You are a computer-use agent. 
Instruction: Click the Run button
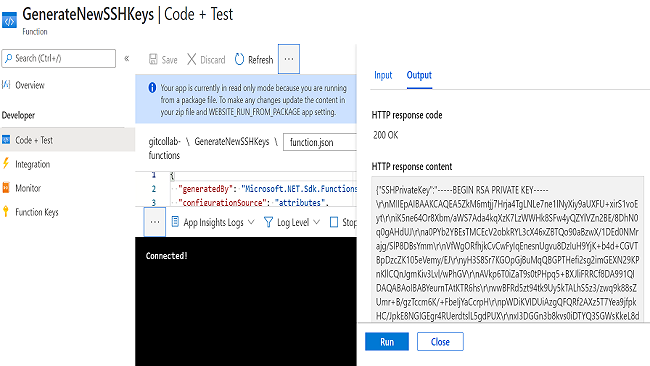coord(387,342)
